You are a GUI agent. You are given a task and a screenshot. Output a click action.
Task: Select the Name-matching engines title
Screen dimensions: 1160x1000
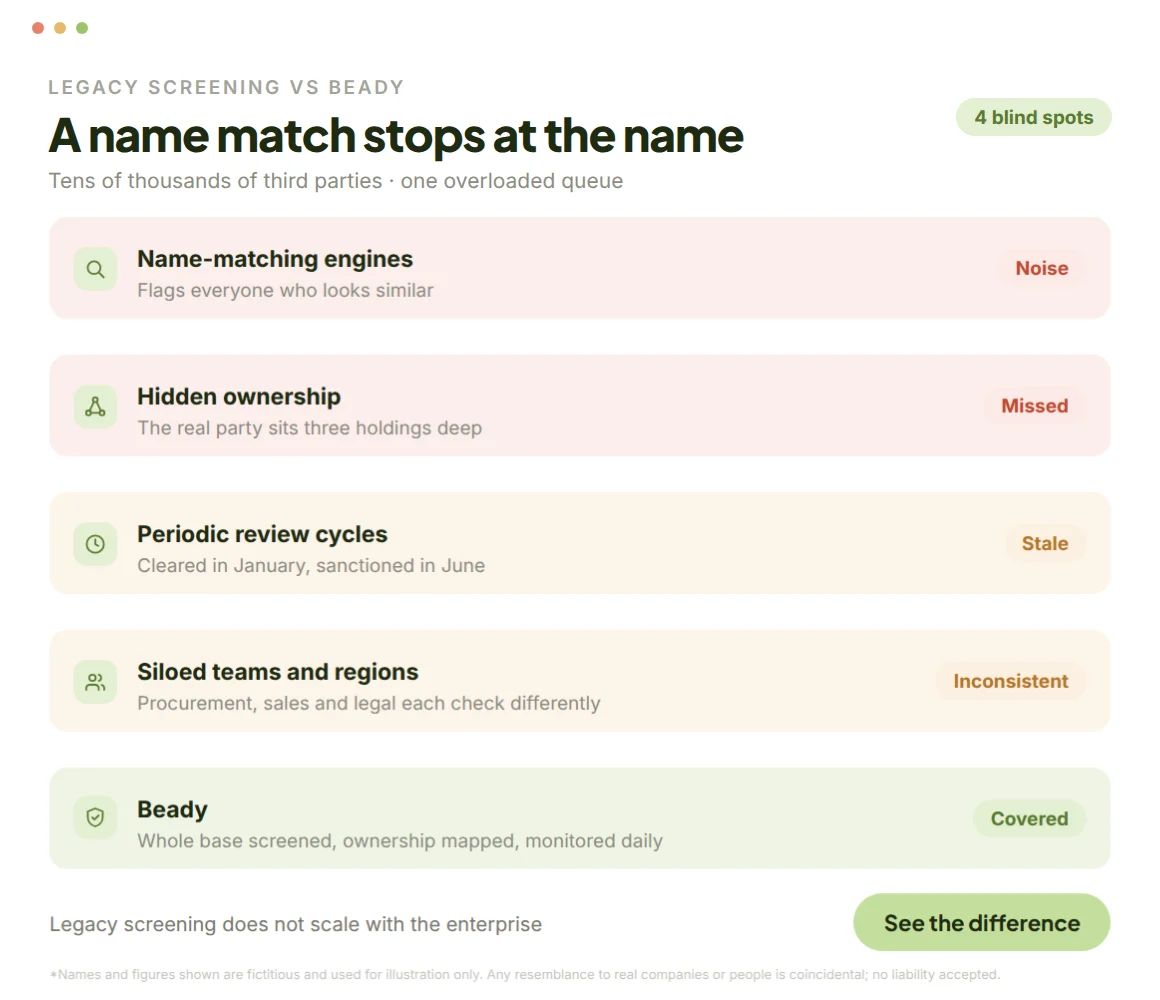tap(275, 259)
